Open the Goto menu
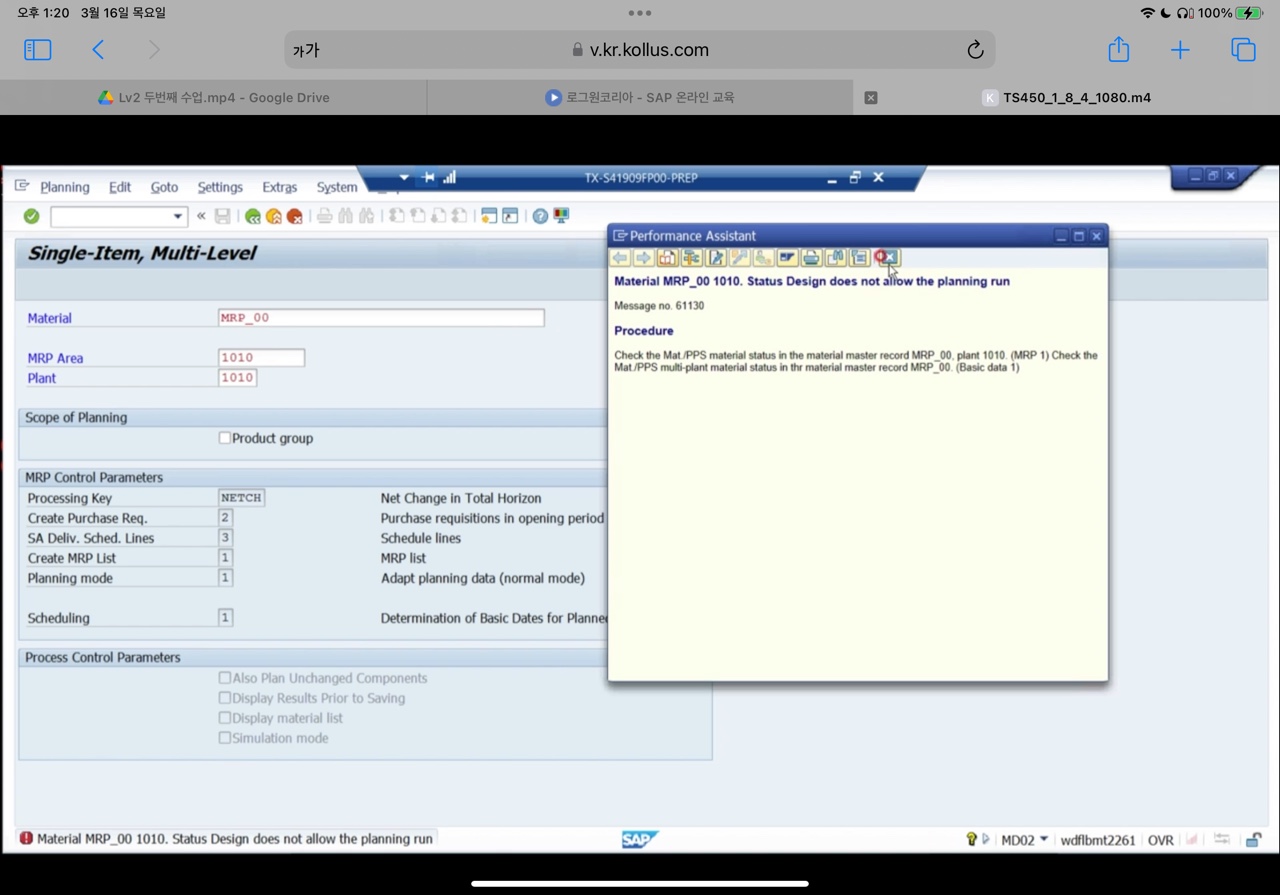This screenshot has height=895, width=1280. [164, 187]
